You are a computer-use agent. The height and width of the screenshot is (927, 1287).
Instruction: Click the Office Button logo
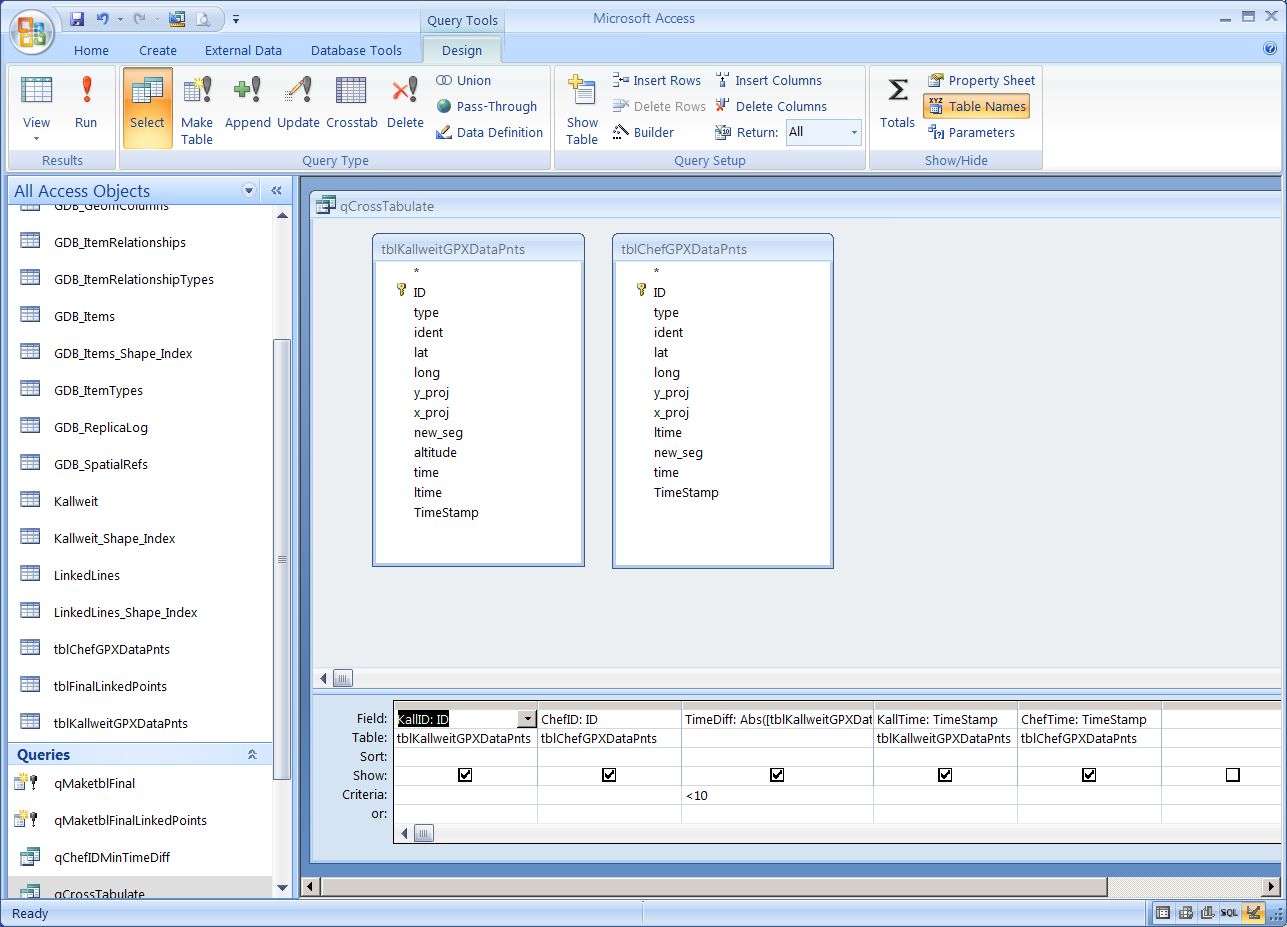click(x=34, y=33)
